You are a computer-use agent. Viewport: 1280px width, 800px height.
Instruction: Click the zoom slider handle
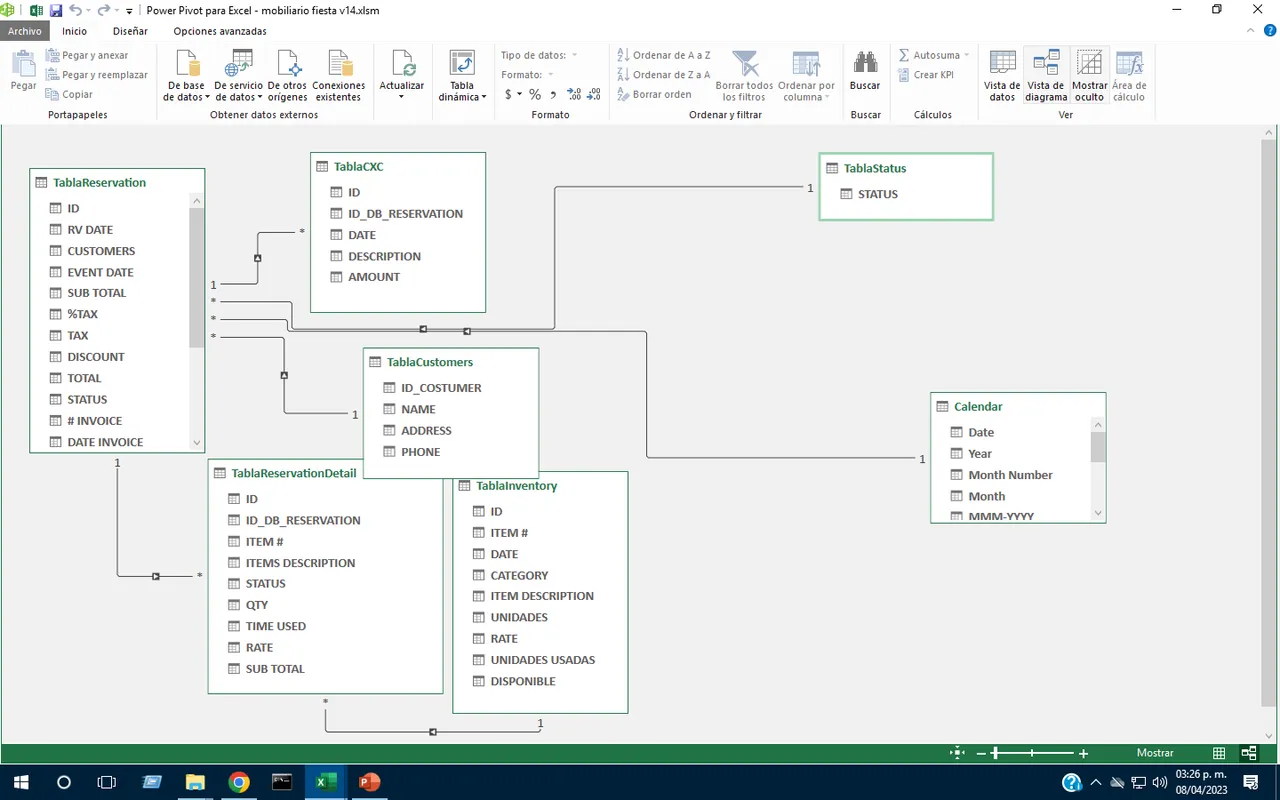tap(995, 753)
